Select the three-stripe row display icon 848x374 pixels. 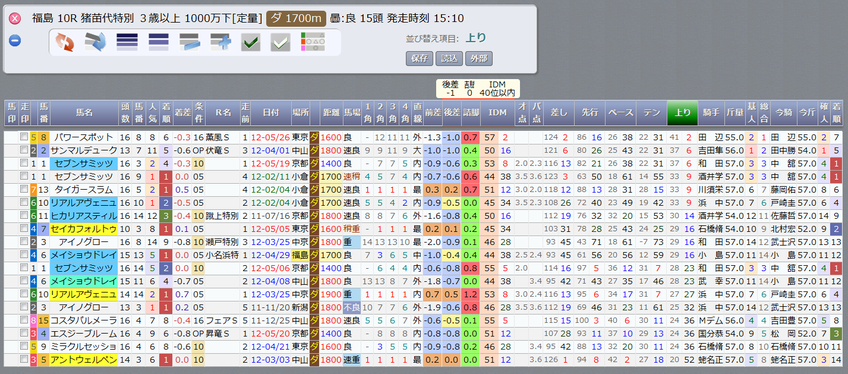[x=158, y=42]
